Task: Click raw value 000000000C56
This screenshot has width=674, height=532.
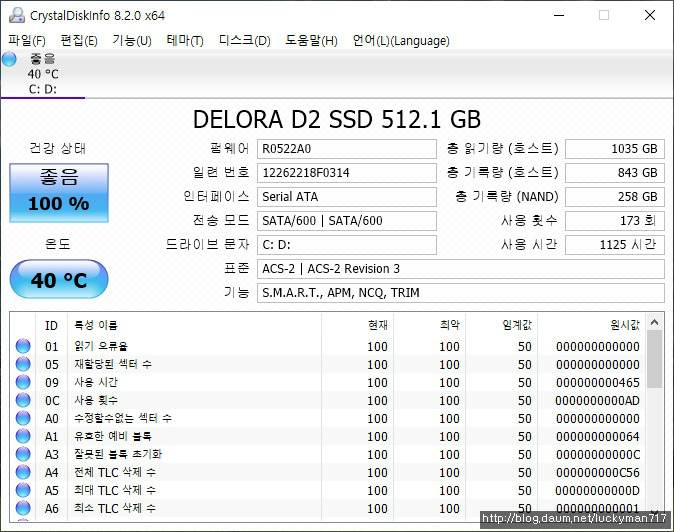Action: point(597,473)
